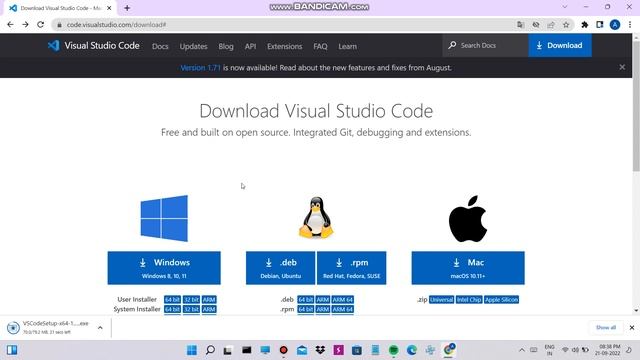Open the Mail app from the taskbar
Screen dimensions: 640x360
(x=302, y=350)
